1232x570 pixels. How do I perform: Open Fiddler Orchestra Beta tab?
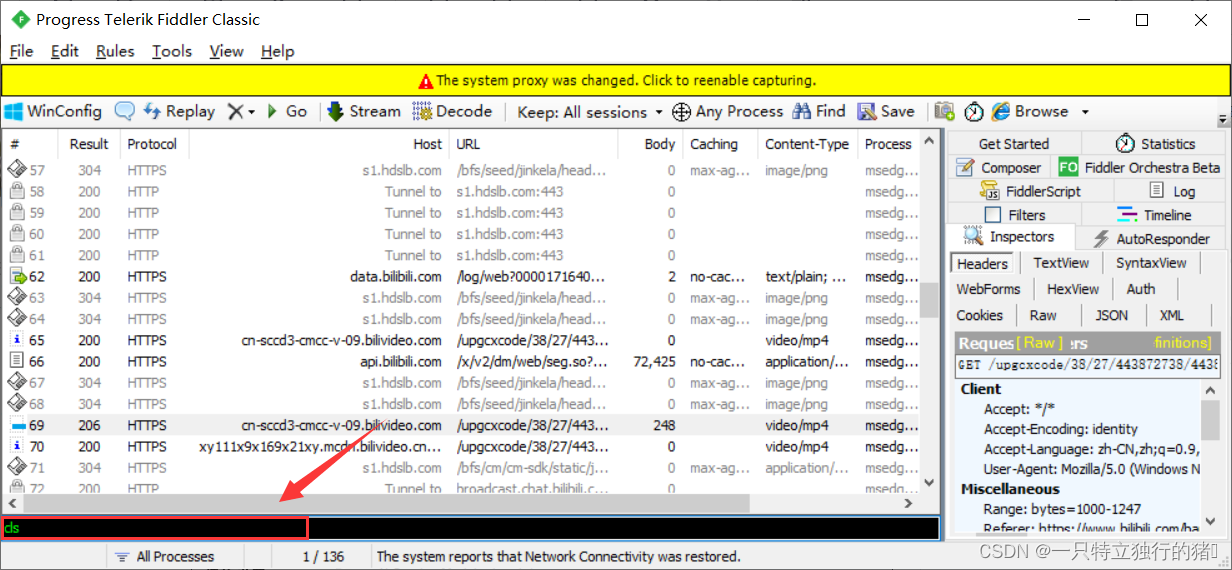[x=1140, y=168]
